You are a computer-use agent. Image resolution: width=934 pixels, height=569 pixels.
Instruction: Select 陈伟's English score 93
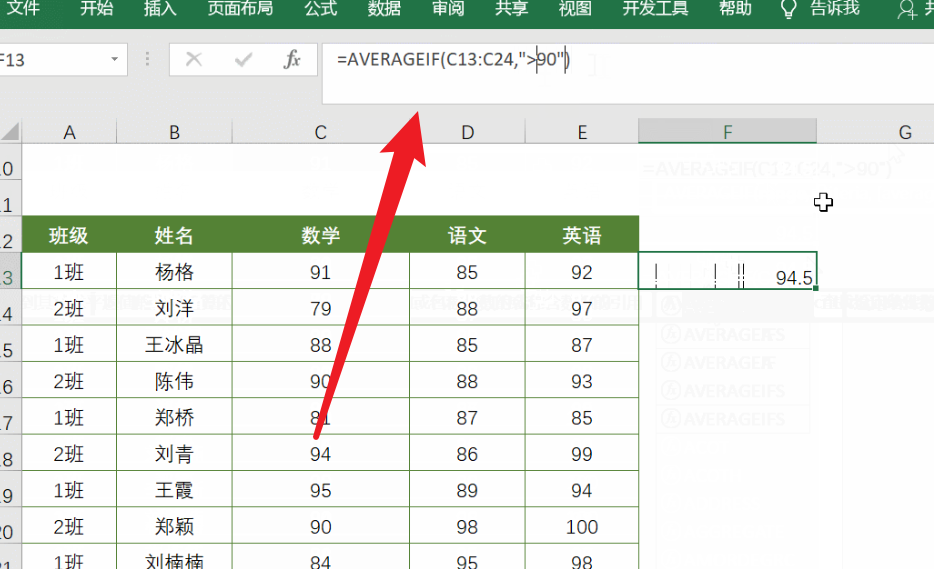(582, 381)
